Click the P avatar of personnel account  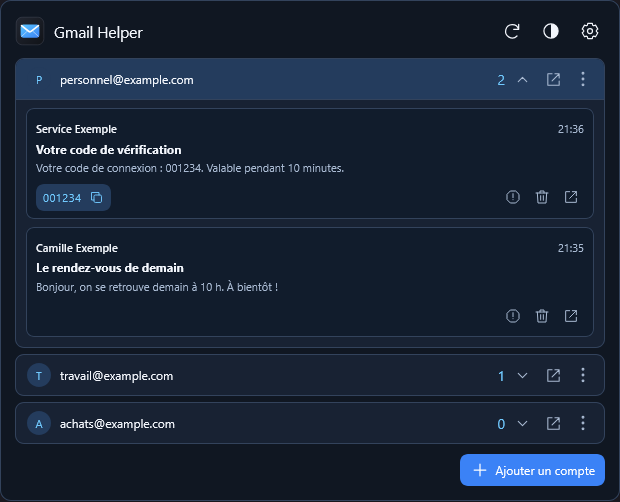[39, 80]
